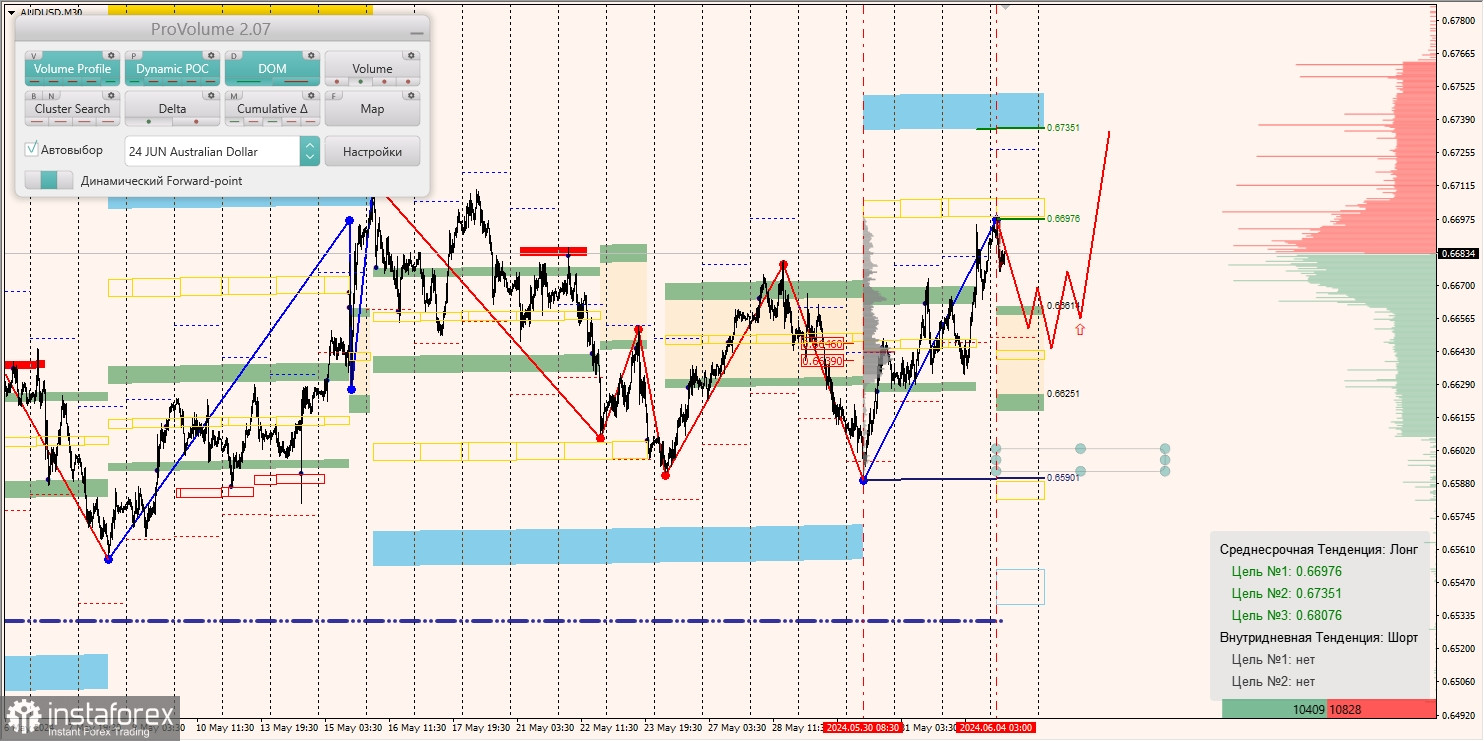Open Cumulative Δ gear settings
Screen dimensions: 1484x741
pos(311,96)
